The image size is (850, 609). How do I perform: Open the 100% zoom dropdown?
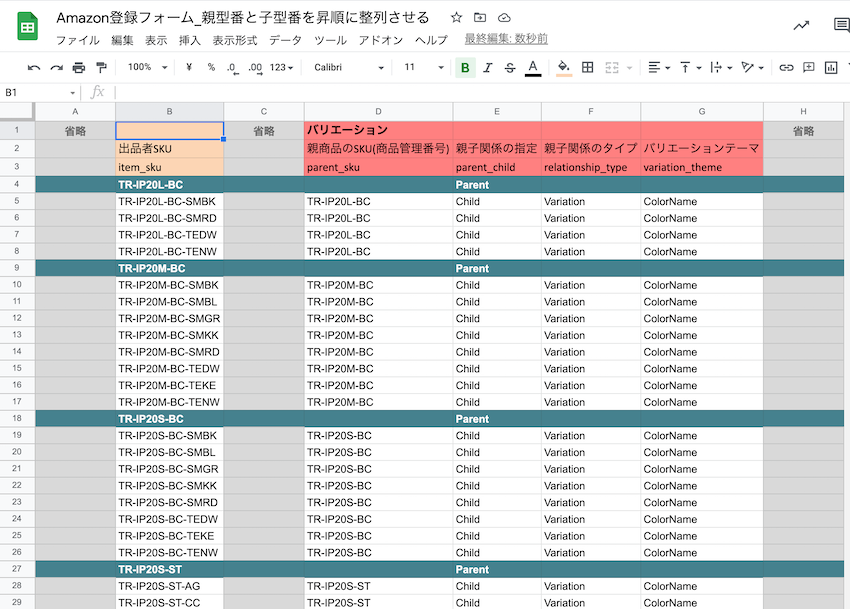pos(148,67)
